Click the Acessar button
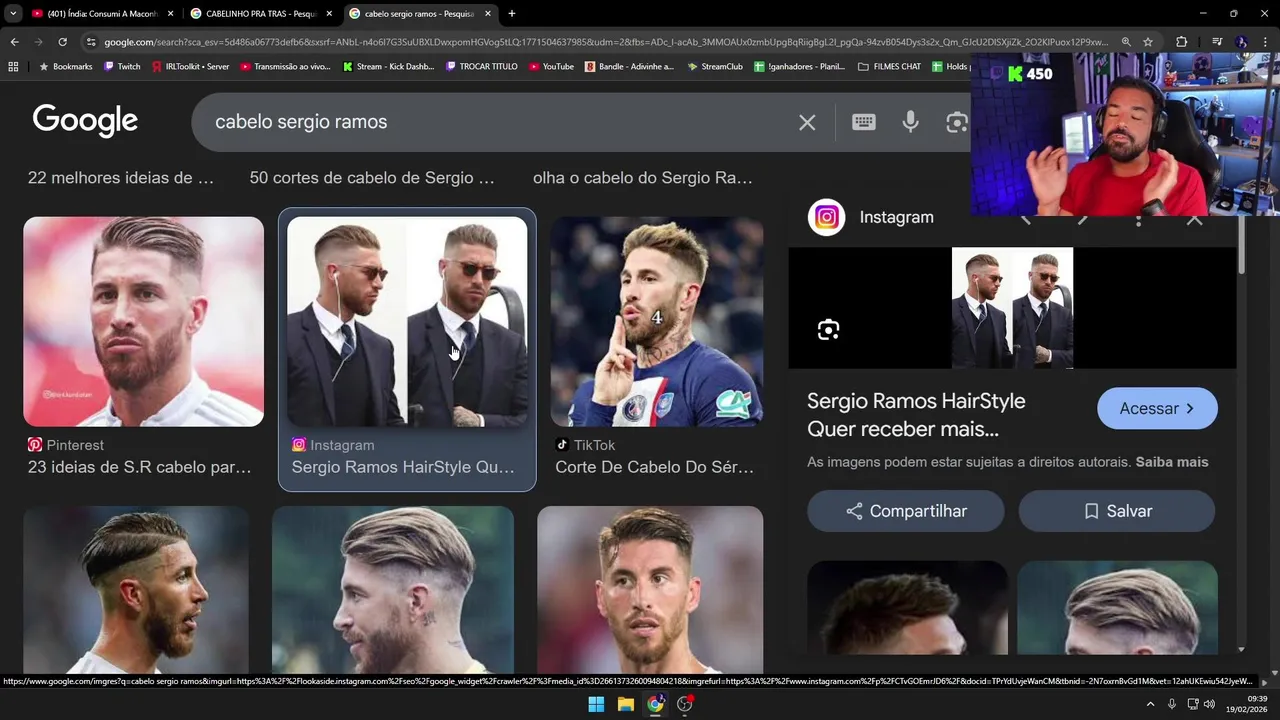Screen dimensions: 1280x720 pos(1157,408)
